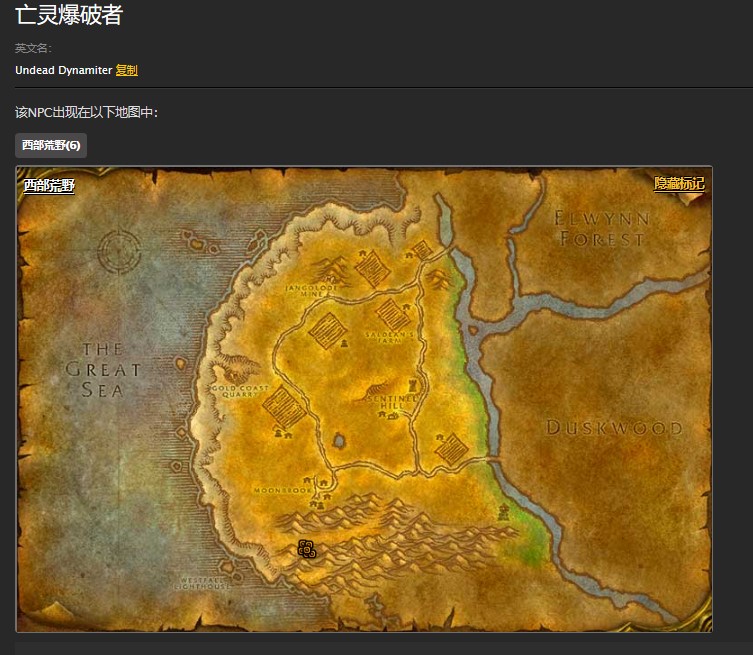Image resolution: width=753 pixels, height=655 pixels.
Task: Click the Jangolode Mine mountain icon
Action: click(333, 268)
